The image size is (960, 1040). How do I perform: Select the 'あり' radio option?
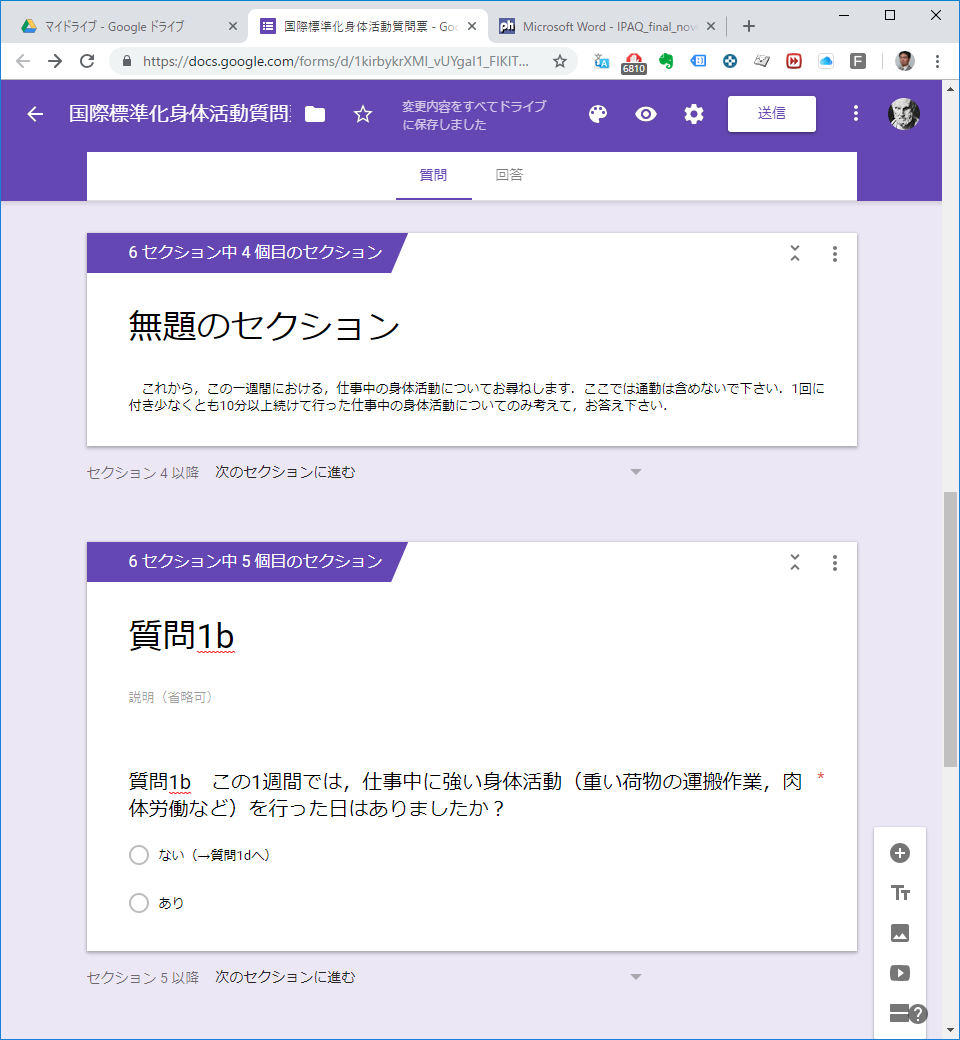[x=139, y=903]
